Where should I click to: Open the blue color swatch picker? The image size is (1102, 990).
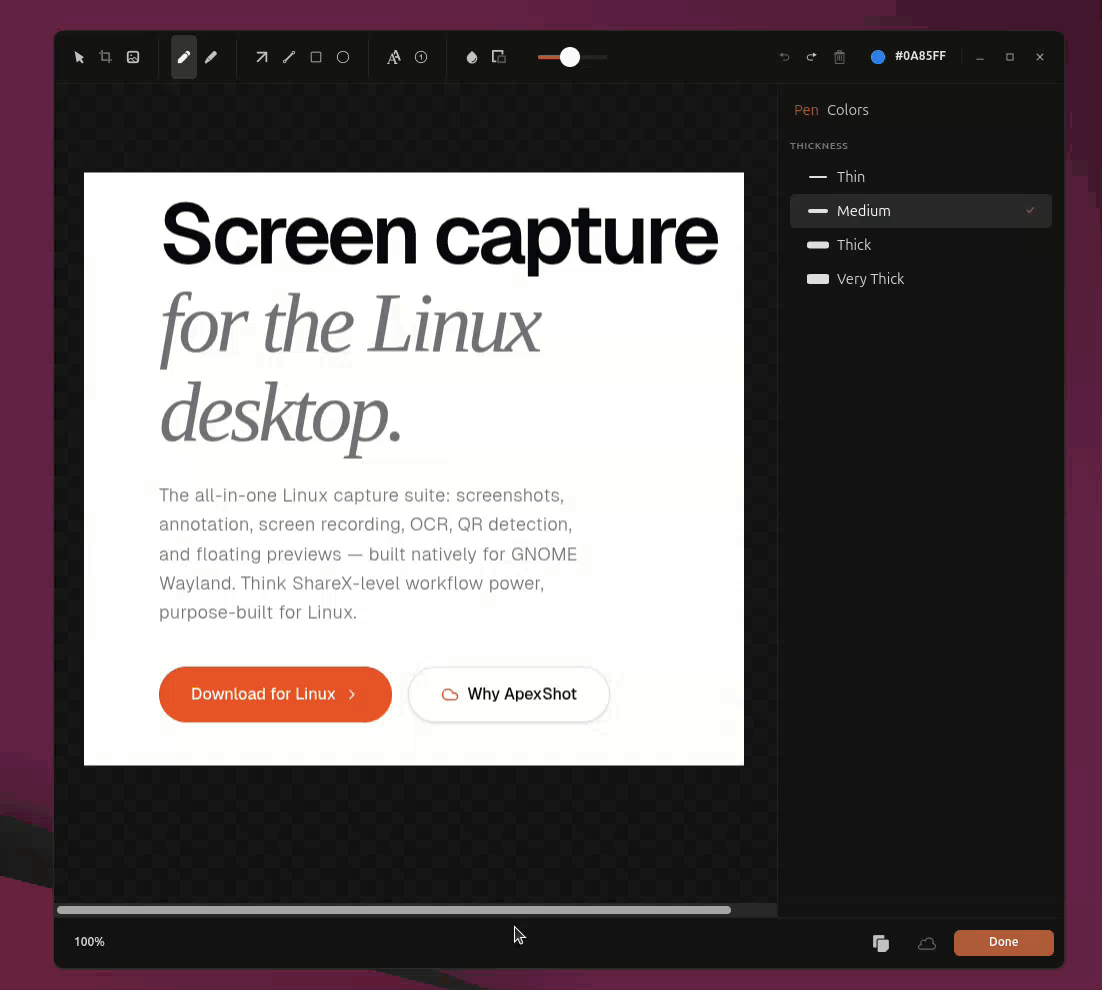click(x=878, y=57)
